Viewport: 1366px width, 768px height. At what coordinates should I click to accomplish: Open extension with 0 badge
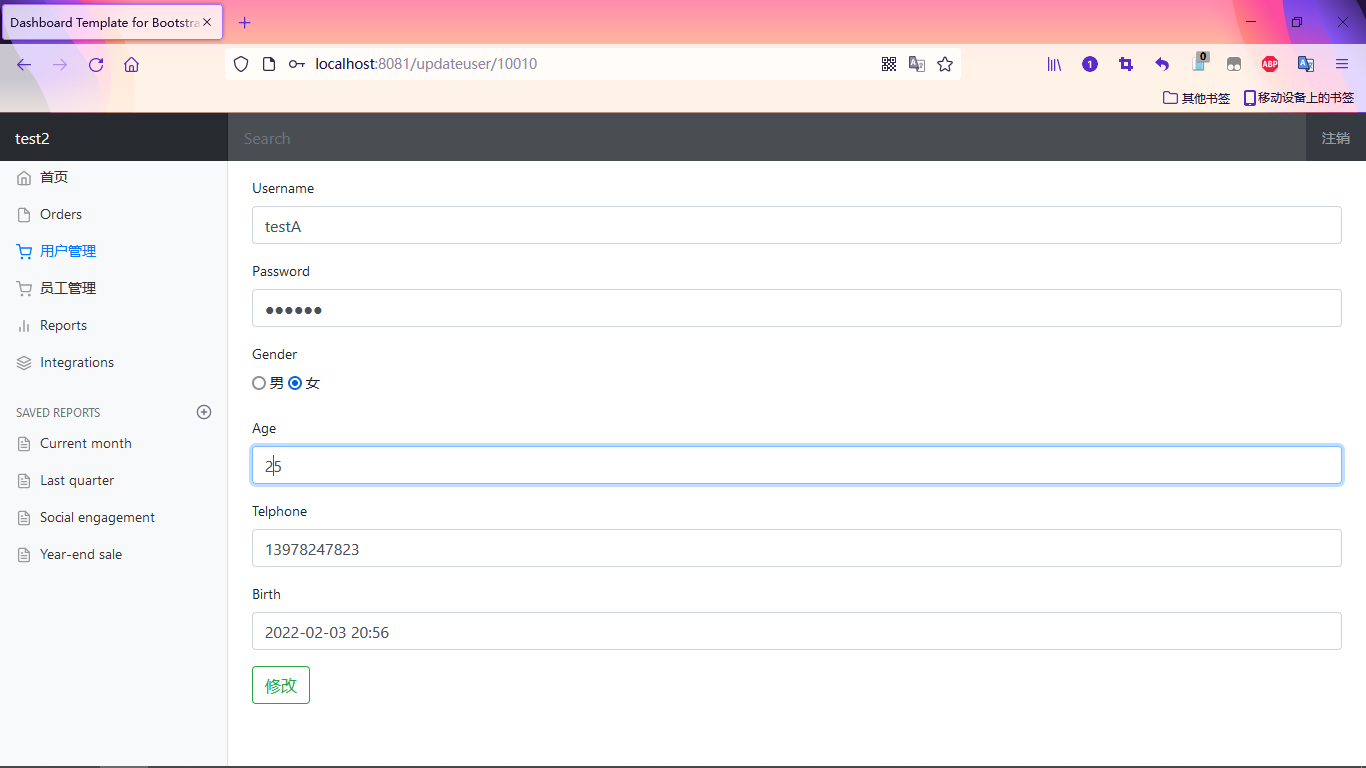(1199, 62)
